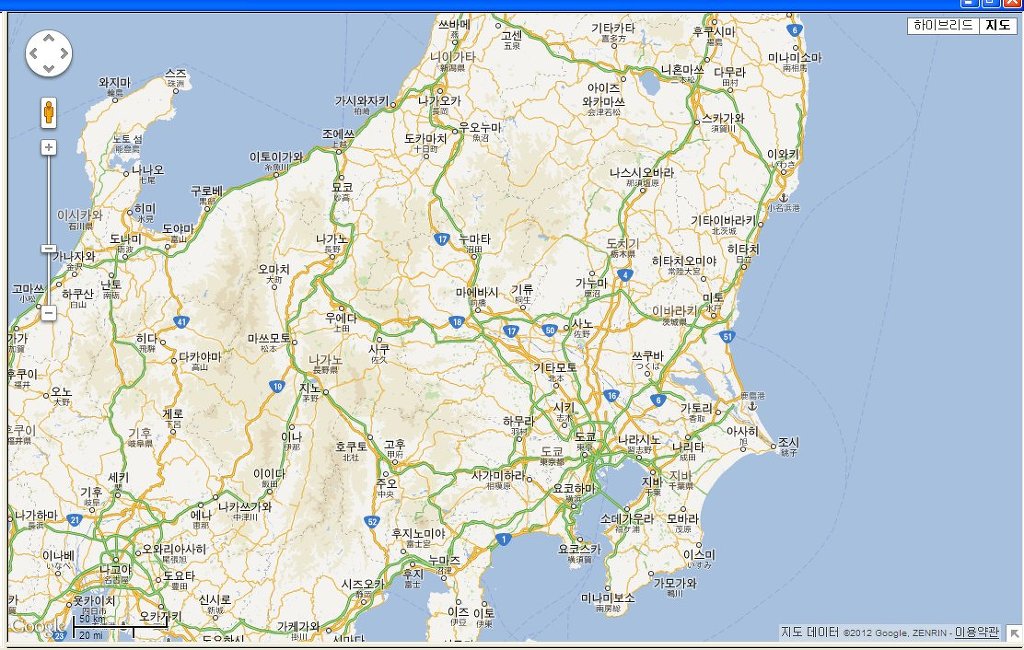Click the port anchor icon above 아사히

(x=752, y=406)
